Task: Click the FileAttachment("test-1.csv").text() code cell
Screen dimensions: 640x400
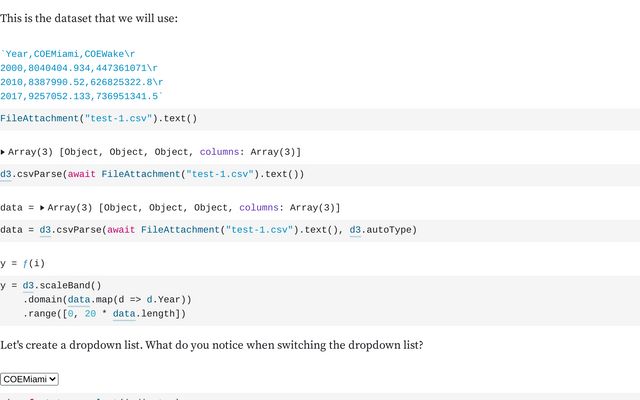Action: click(x=320, y=119)
